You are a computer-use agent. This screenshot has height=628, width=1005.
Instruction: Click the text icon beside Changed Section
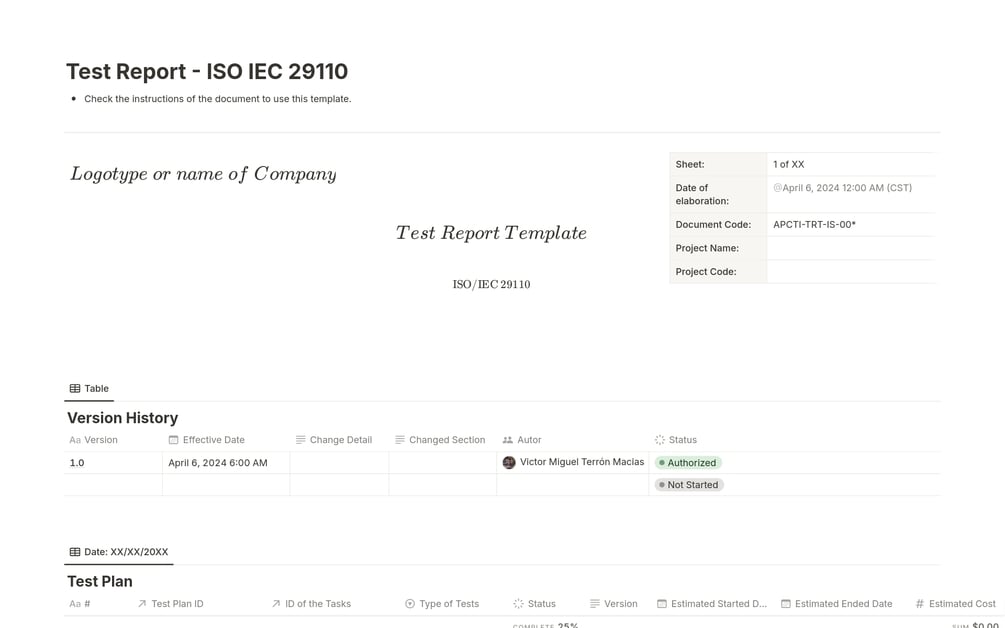pyautogui.click(x=400, y=440)
